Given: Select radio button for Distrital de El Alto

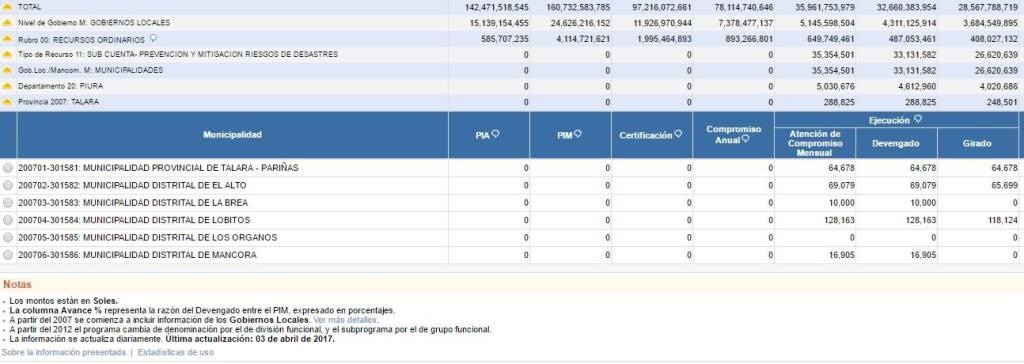Looking at the screenshot, I should tap(8, 186).
